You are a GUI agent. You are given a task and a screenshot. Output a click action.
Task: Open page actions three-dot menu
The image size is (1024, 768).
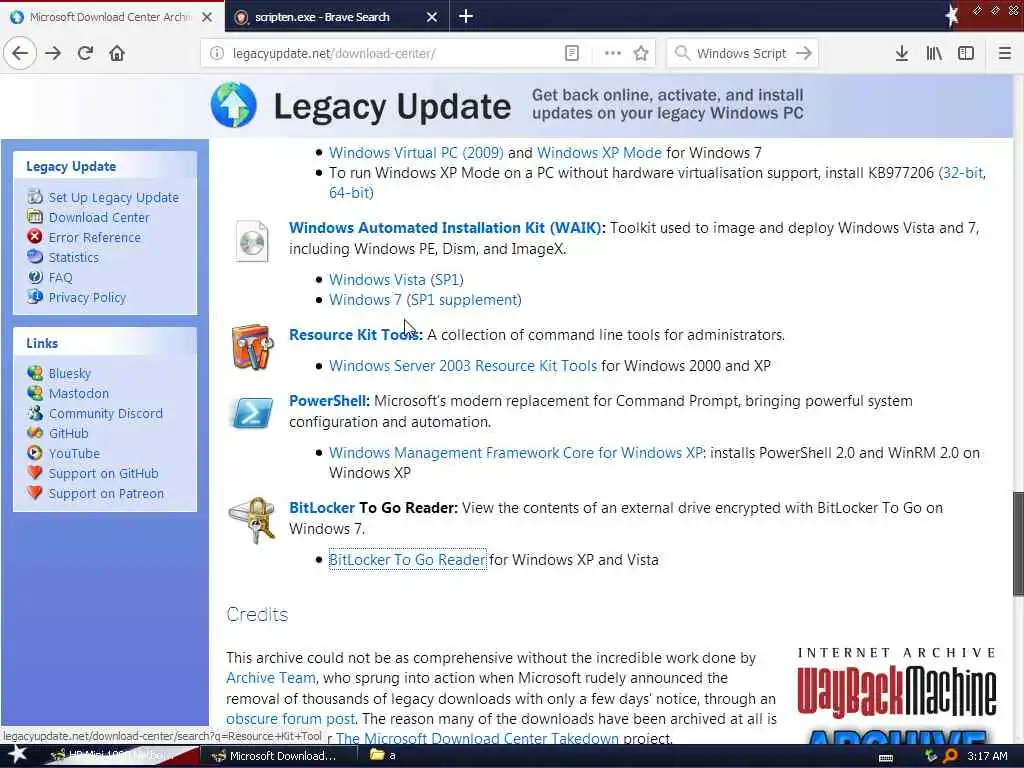pyautogui.click(x=613, y=54)
